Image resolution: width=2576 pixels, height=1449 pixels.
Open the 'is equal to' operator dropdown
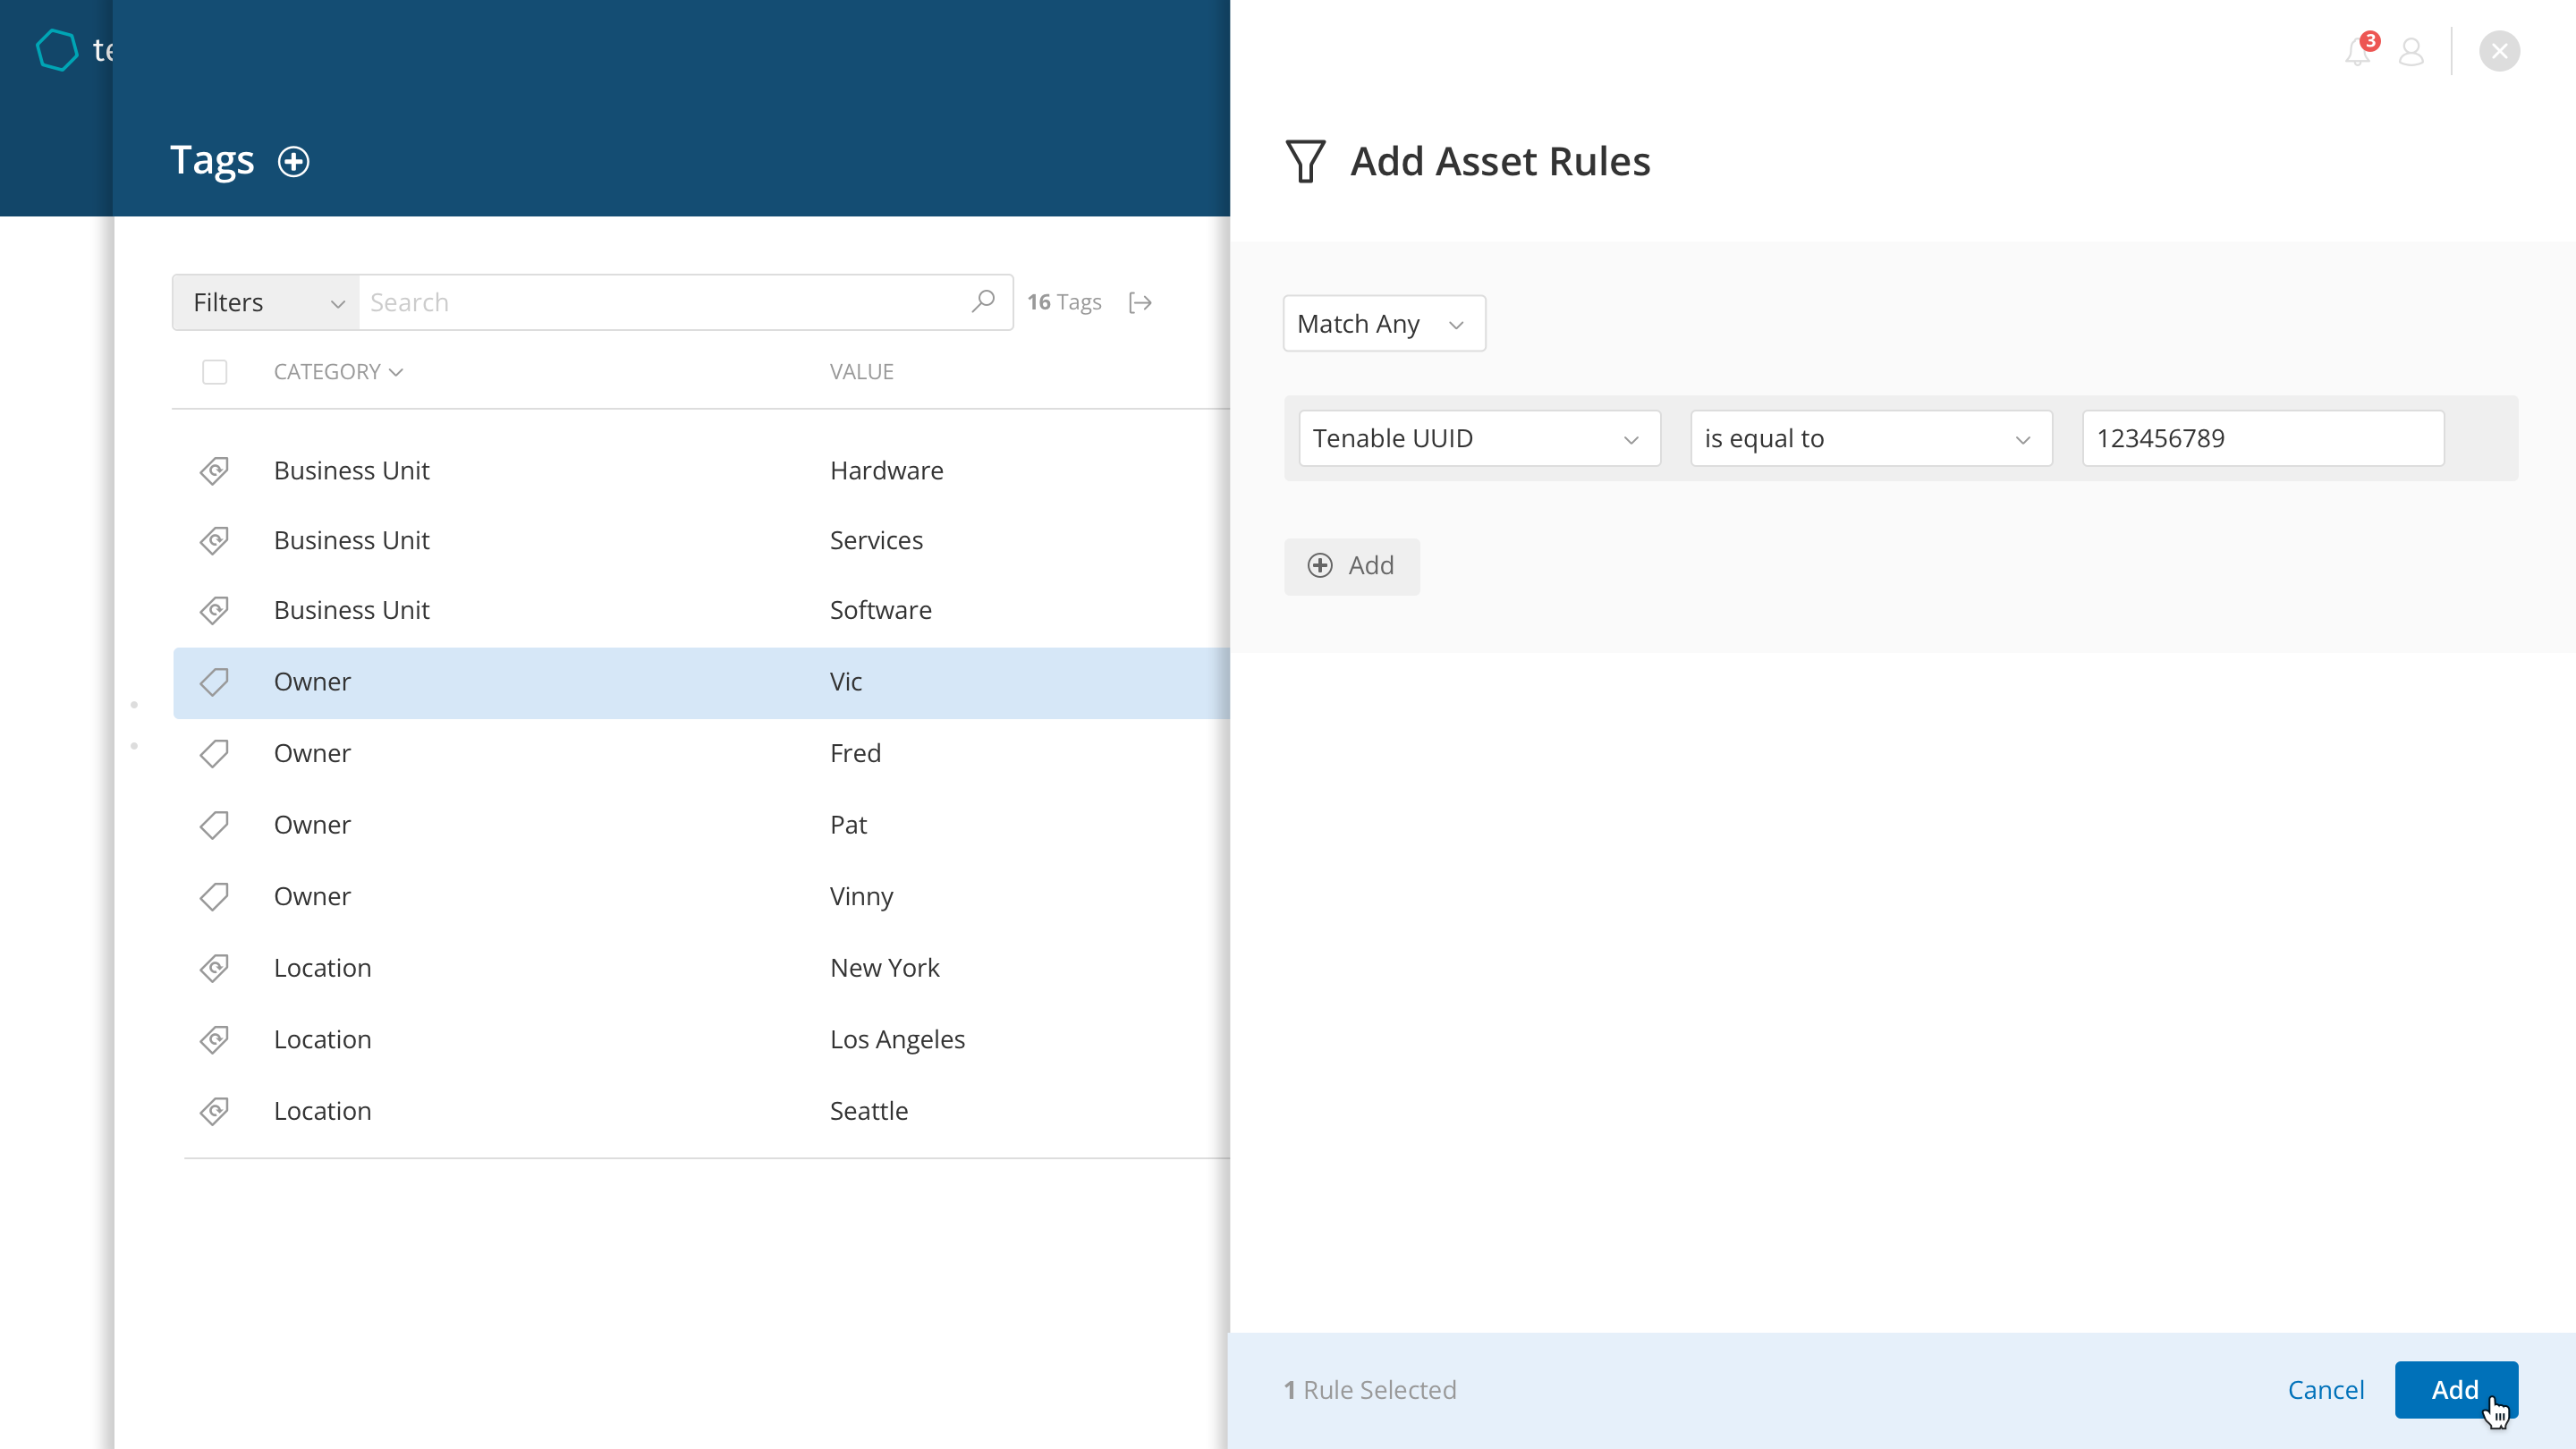tap(1869, 438)
